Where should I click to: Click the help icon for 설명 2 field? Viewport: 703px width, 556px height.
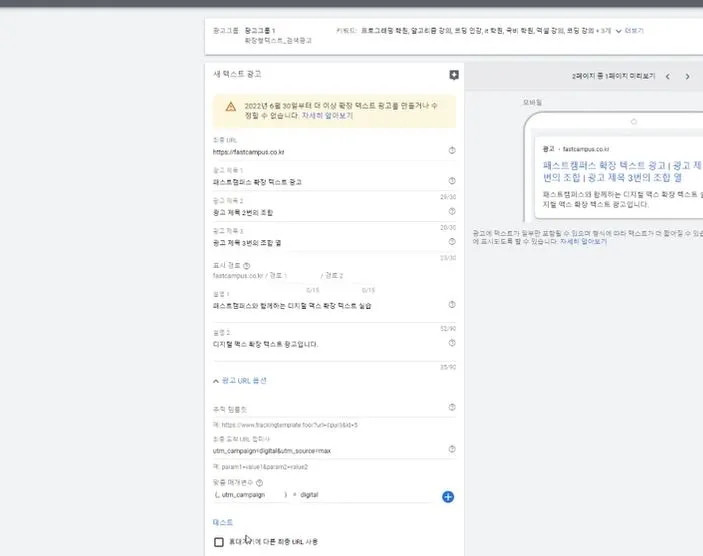[452, 343]
